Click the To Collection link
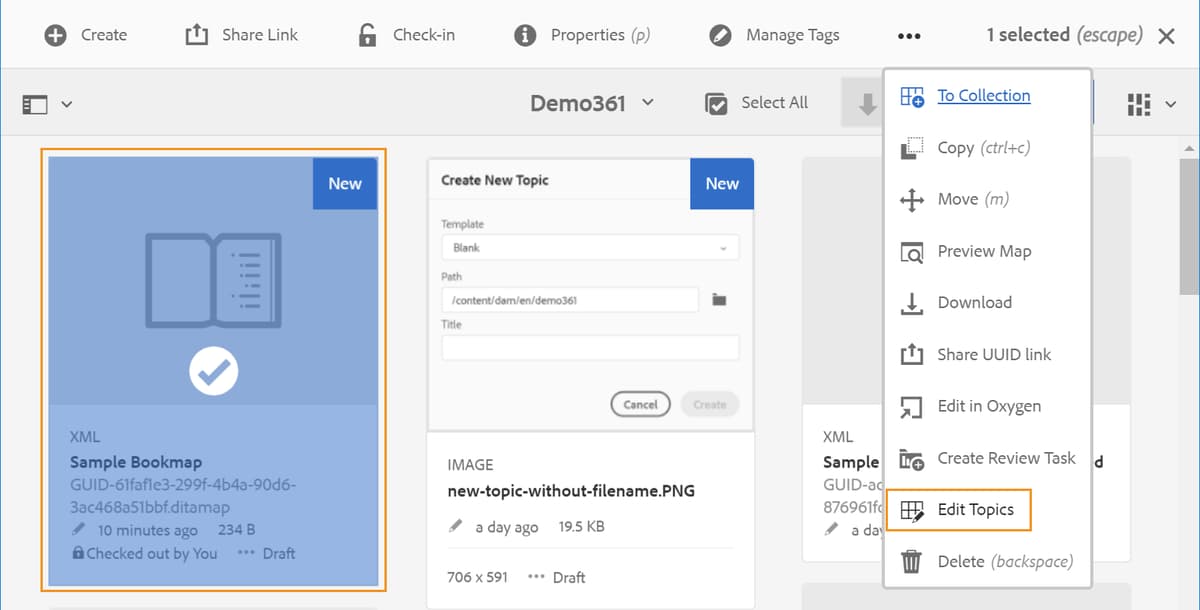 click(x=984, y=95)
